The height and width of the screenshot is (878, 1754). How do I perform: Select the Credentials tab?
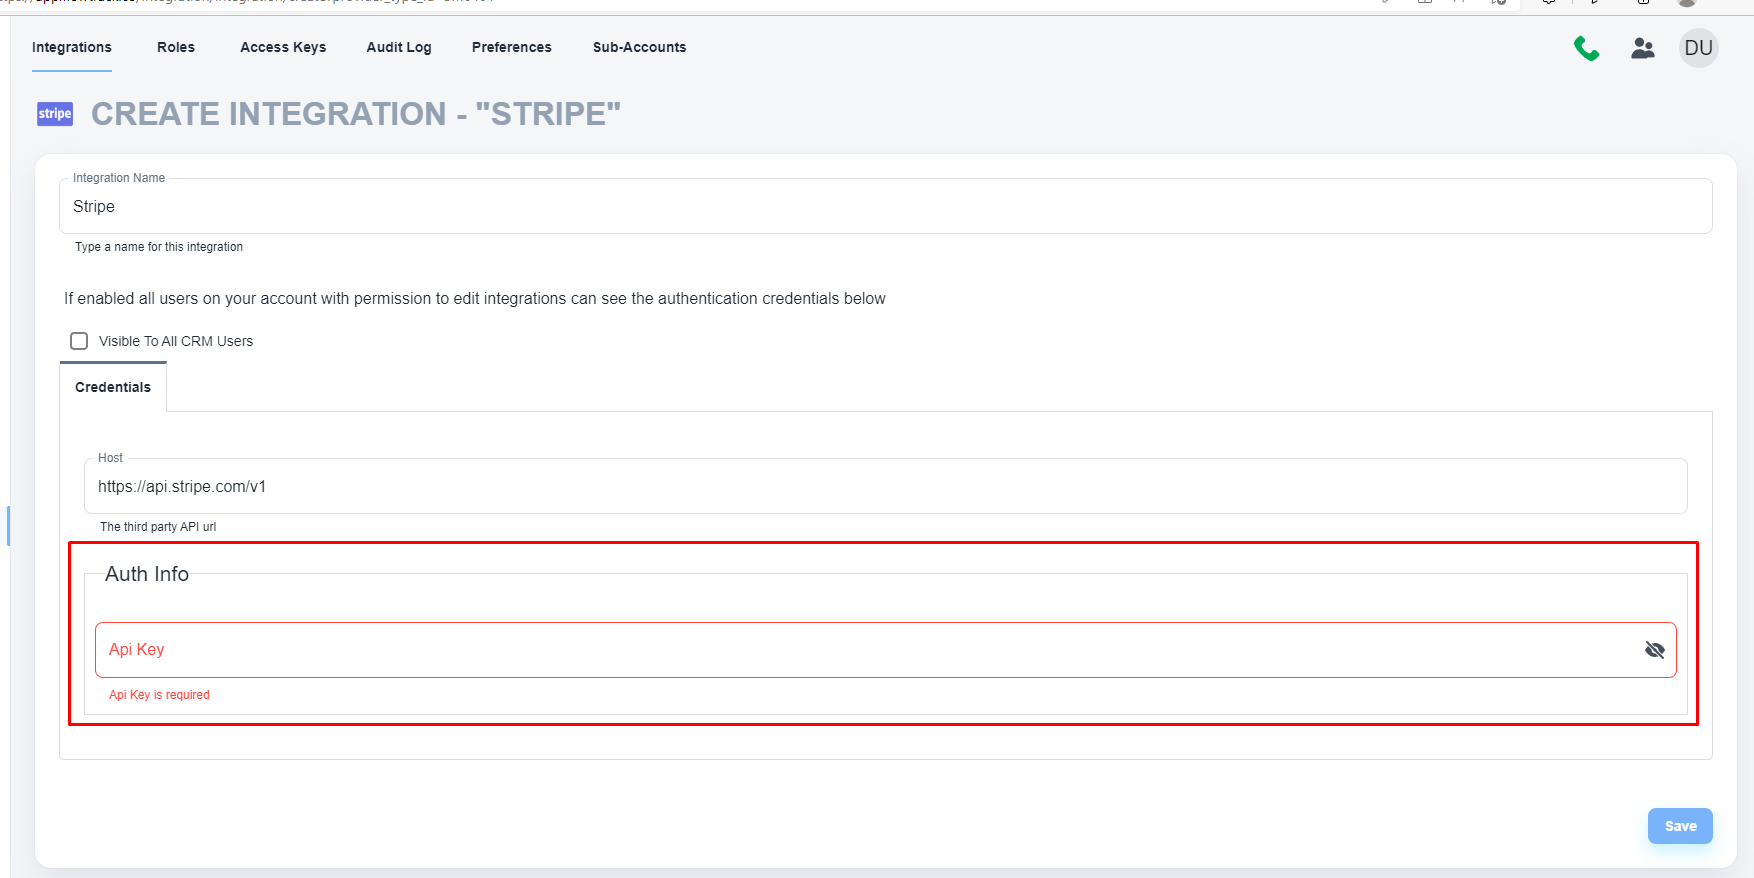113,387
